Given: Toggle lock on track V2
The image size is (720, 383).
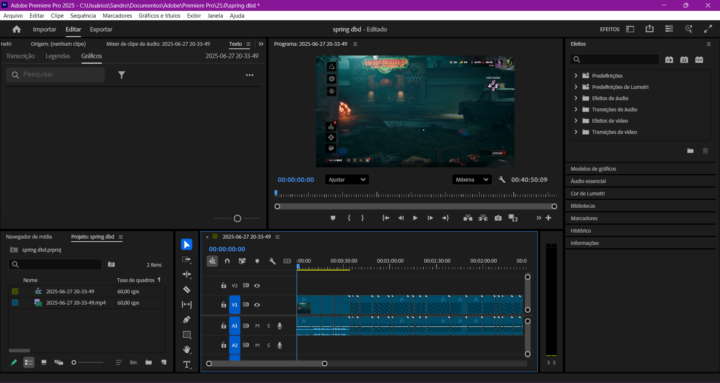Looking at the screenshot, I should (223, 286).
